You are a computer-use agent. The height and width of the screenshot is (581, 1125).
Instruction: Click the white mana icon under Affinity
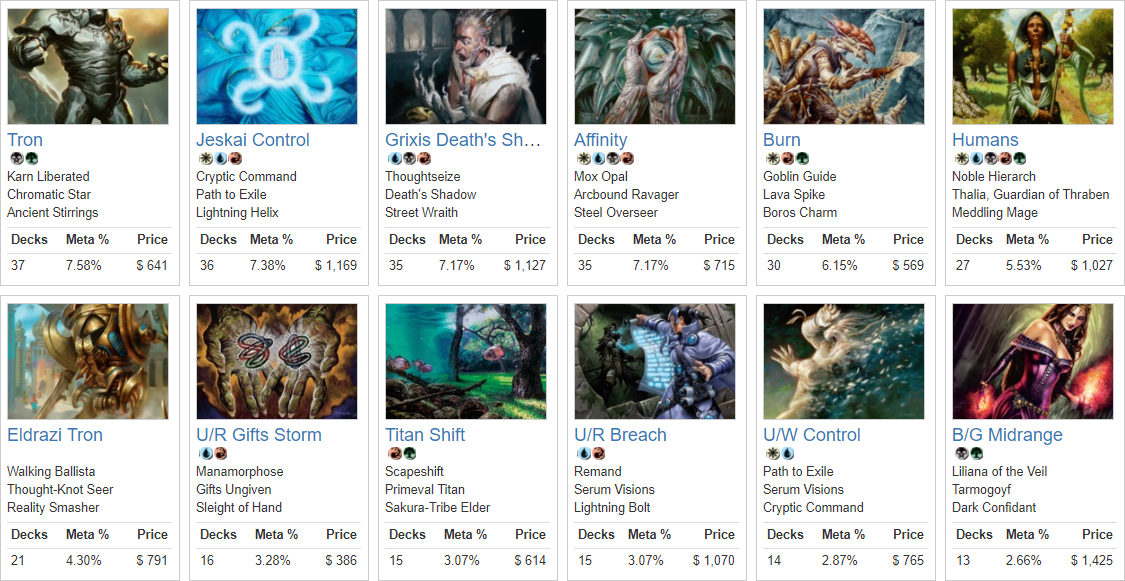[580, 159]
